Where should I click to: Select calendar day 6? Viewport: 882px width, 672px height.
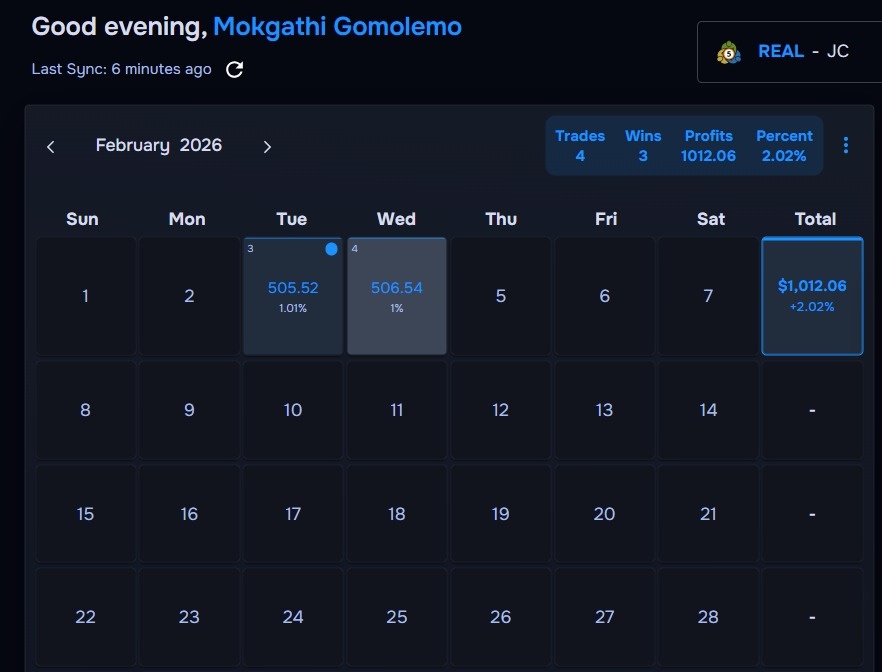click(604, 296)
